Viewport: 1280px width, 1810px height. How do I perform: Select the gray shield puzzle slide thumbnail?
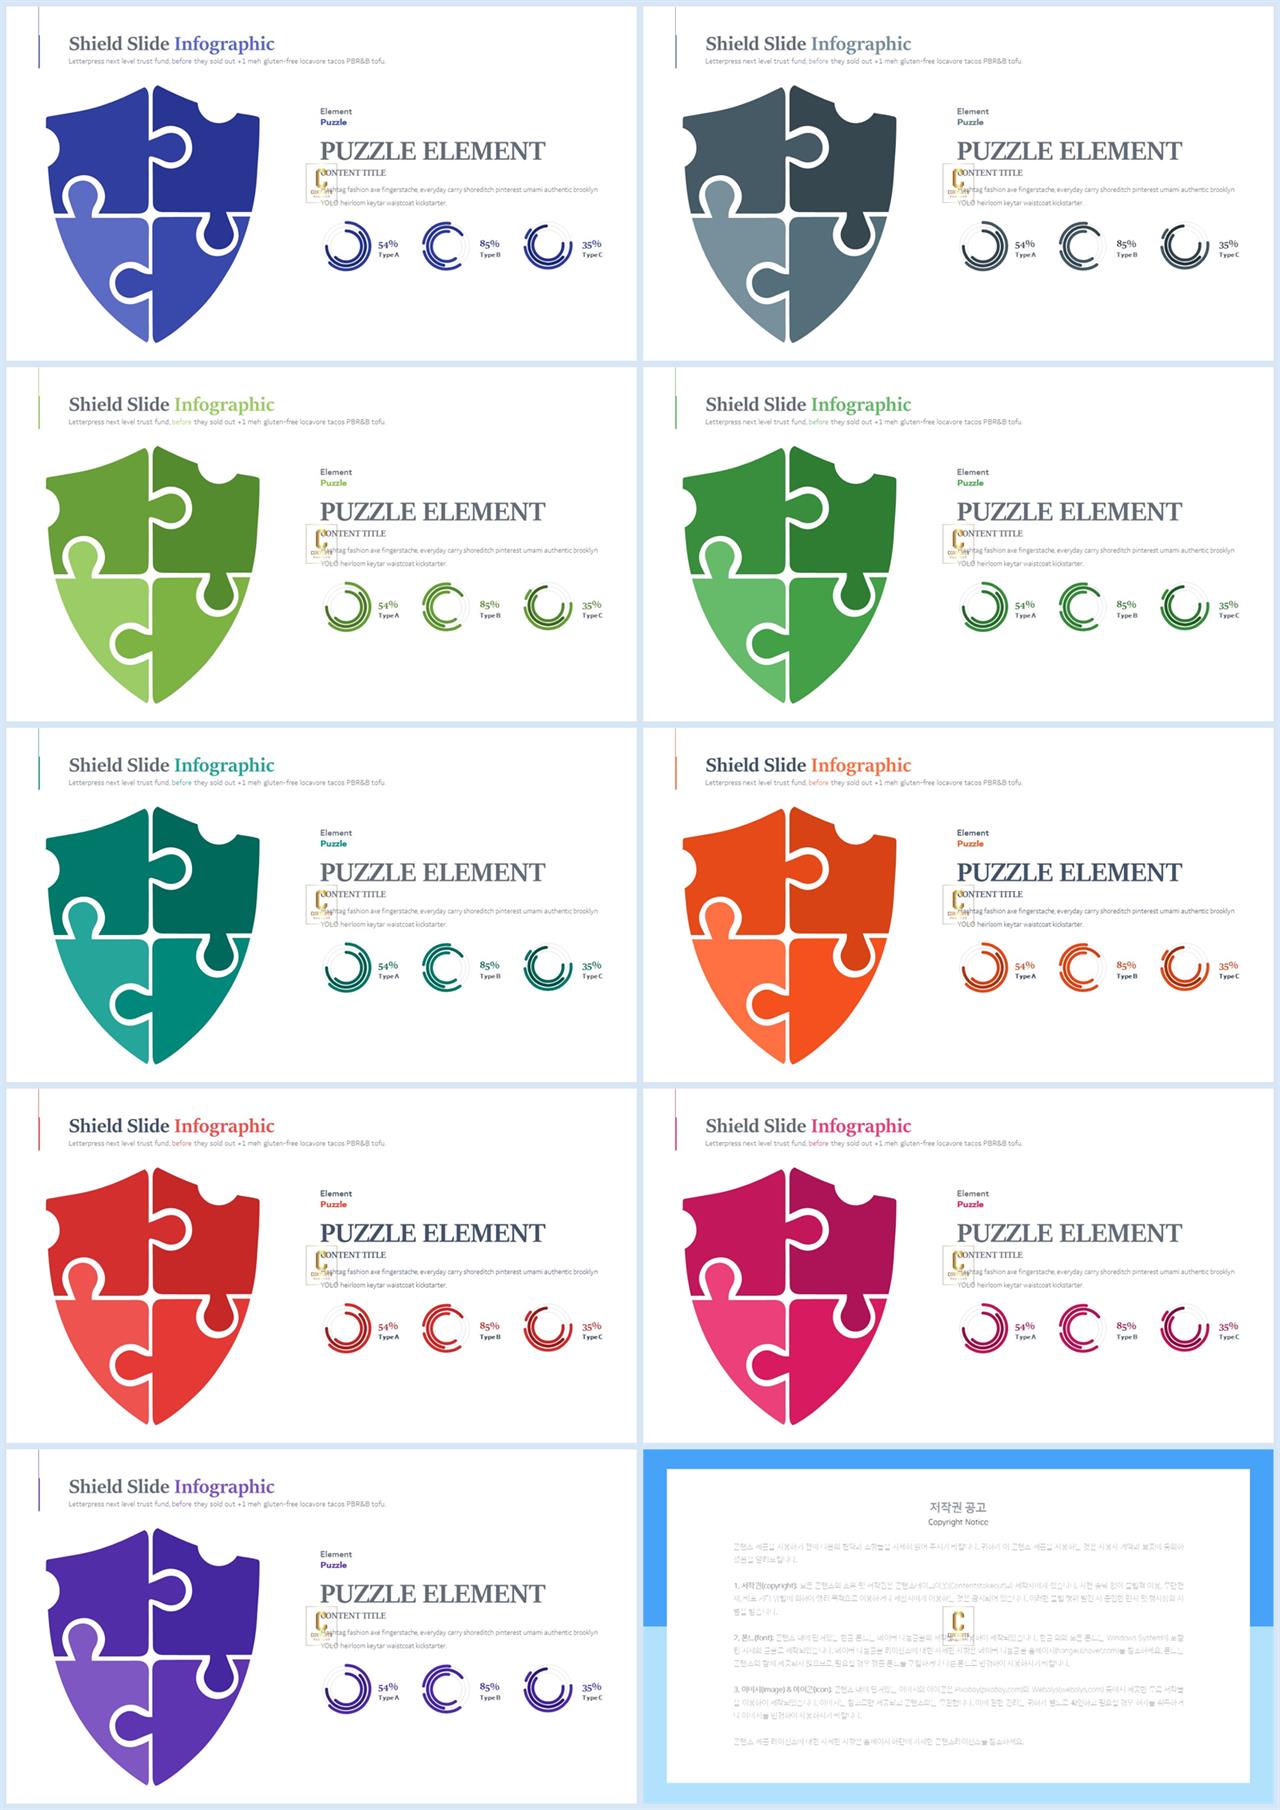point(961,184)
